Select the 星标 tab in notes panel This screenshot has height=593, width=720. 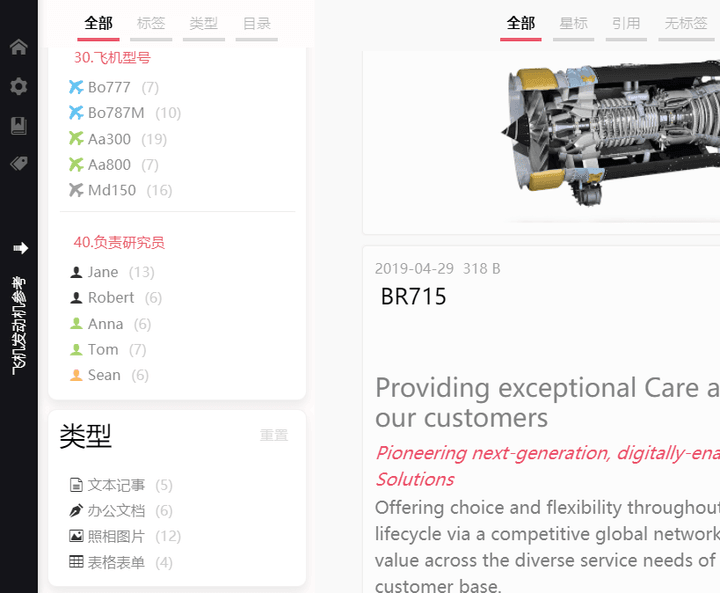click(x=574, y=24)
